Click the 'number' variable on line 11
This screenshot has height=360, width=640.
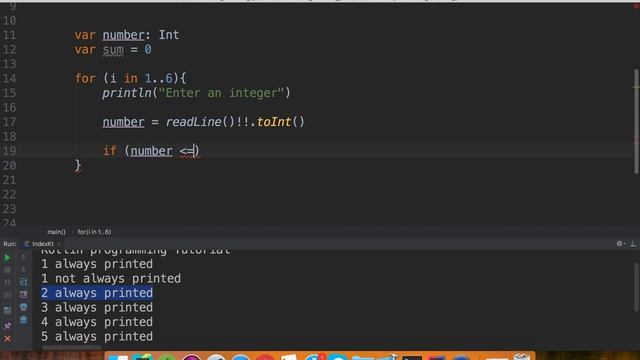[x=123, y=35]
